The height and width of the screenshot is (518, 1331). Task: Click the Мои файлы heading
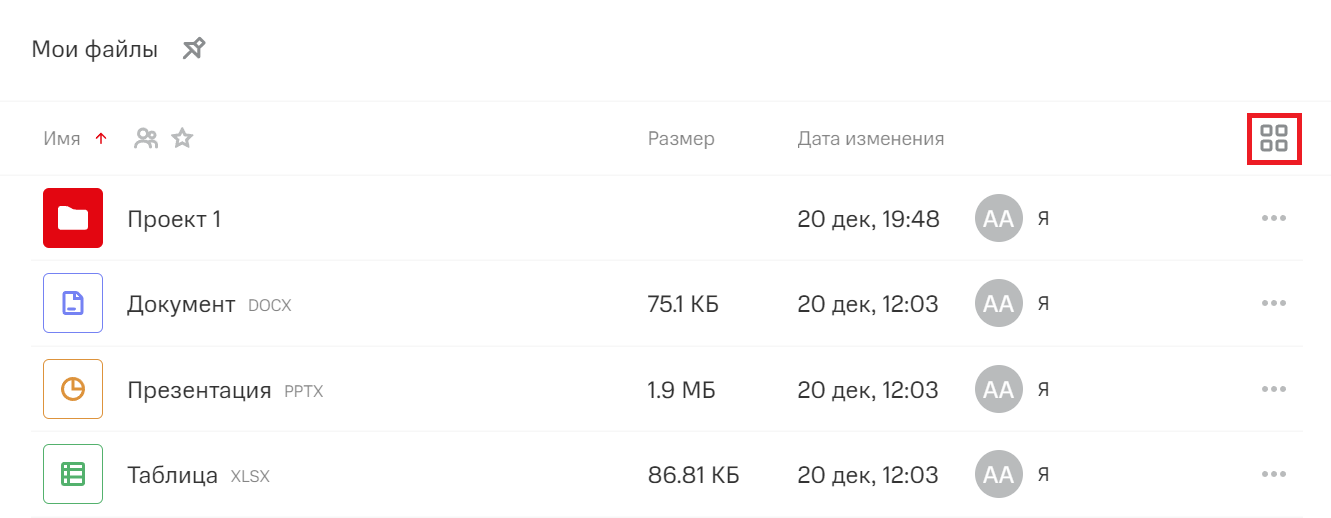tap(95, 49)
